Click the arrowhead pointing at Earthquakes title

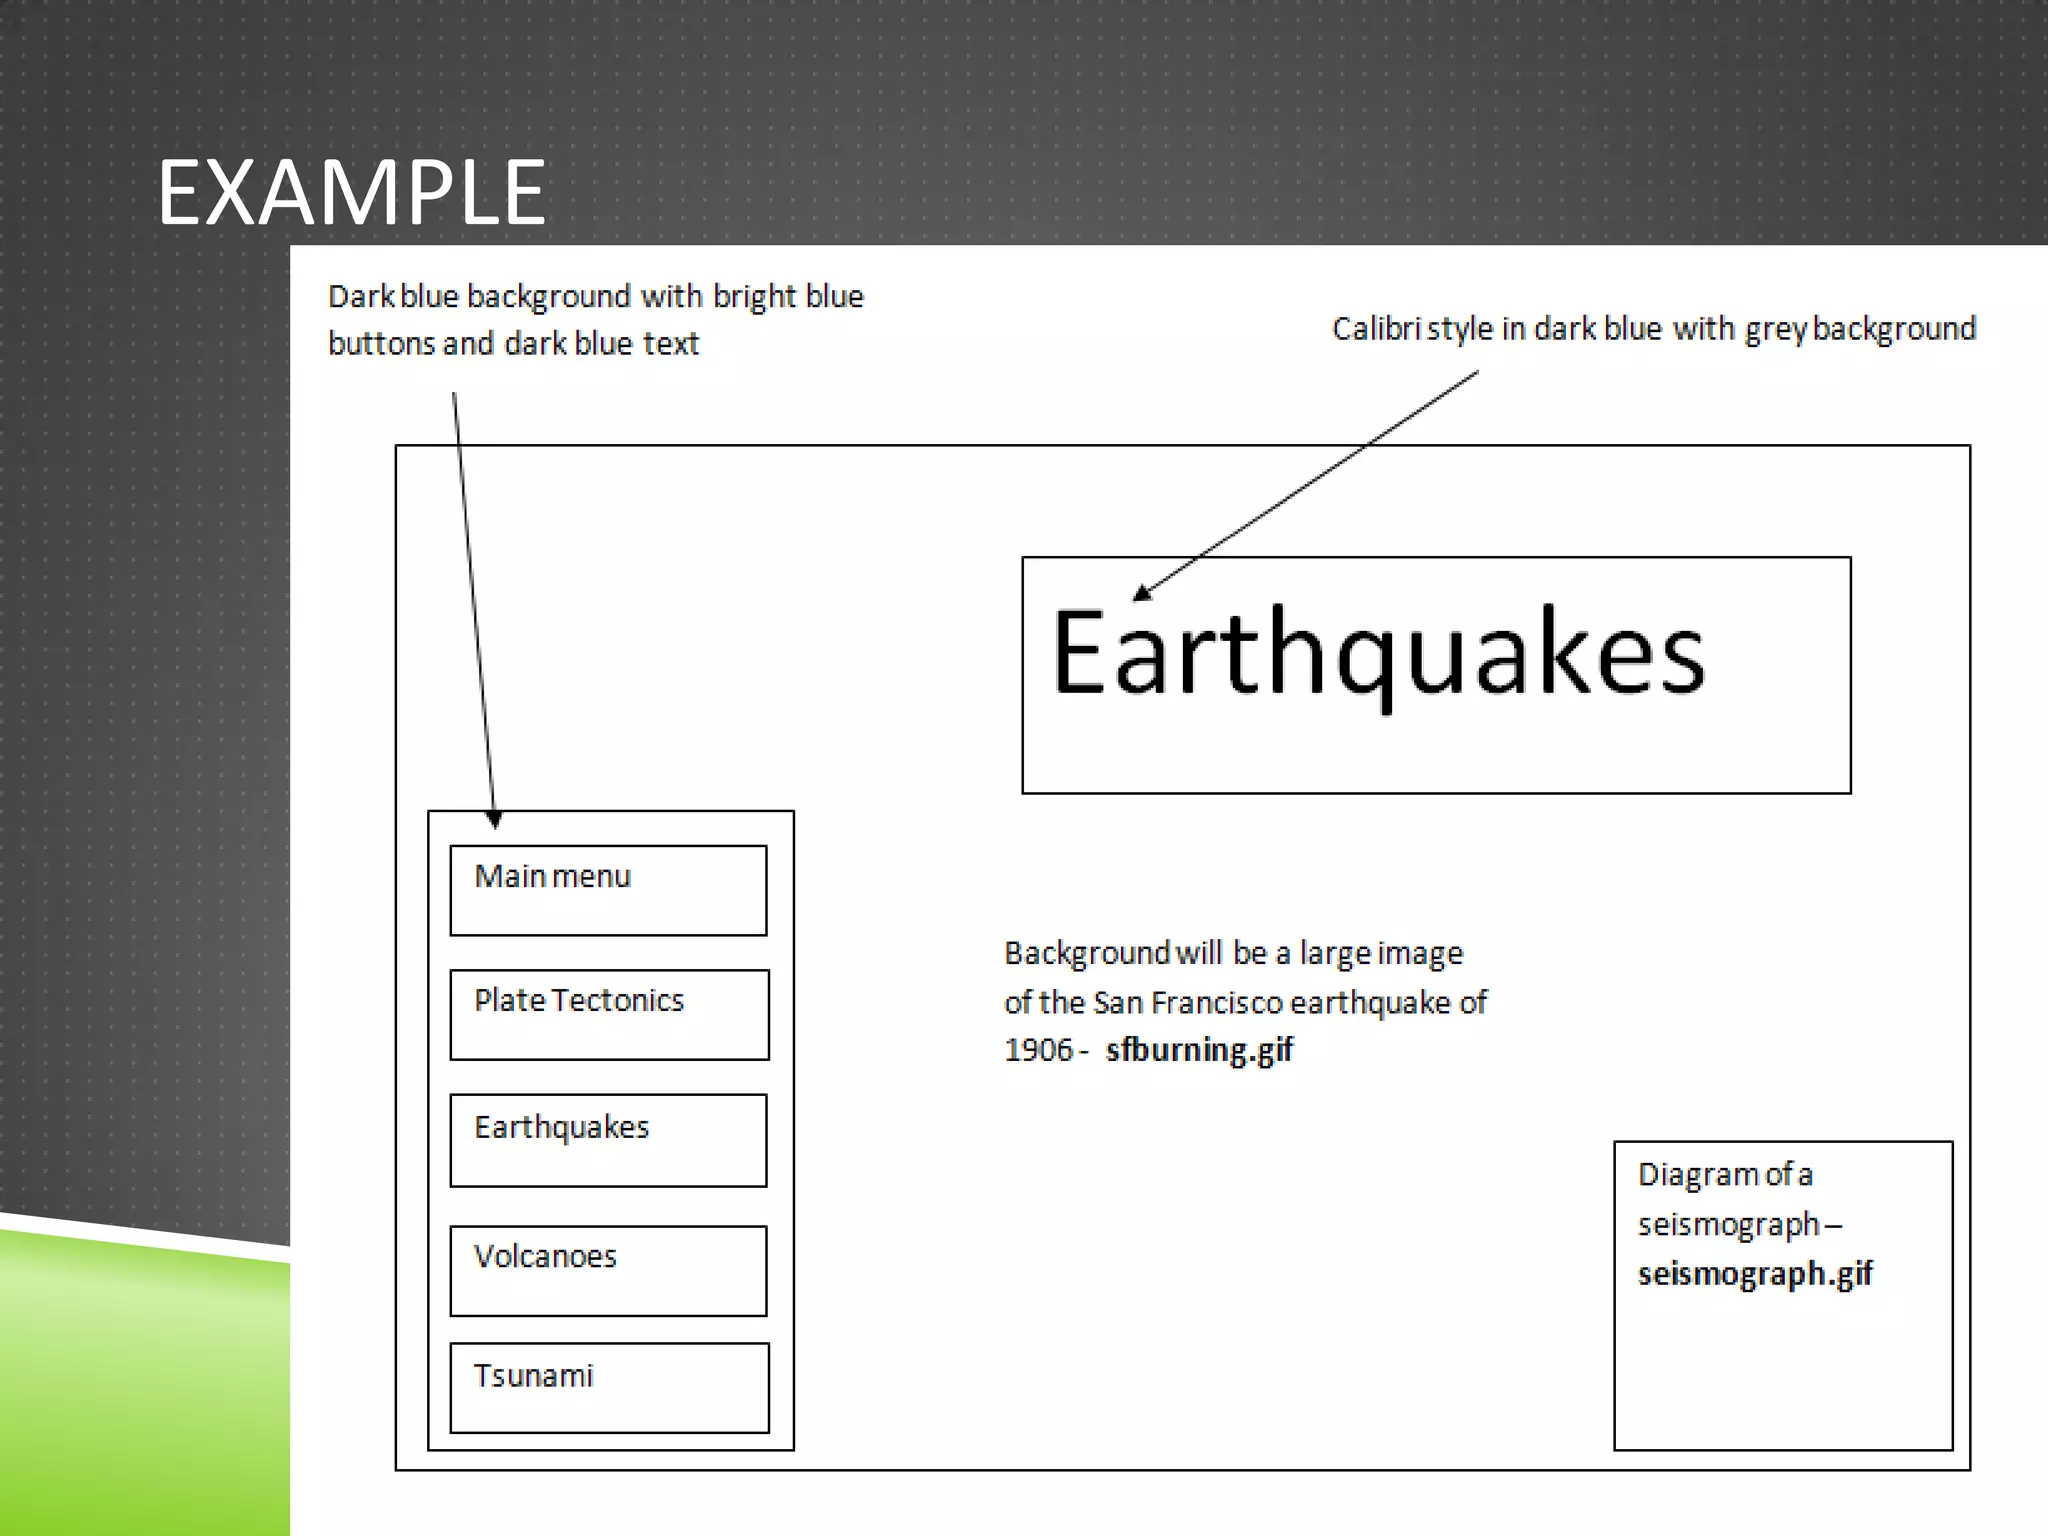pyautogui.click(x=1143, y=593)
